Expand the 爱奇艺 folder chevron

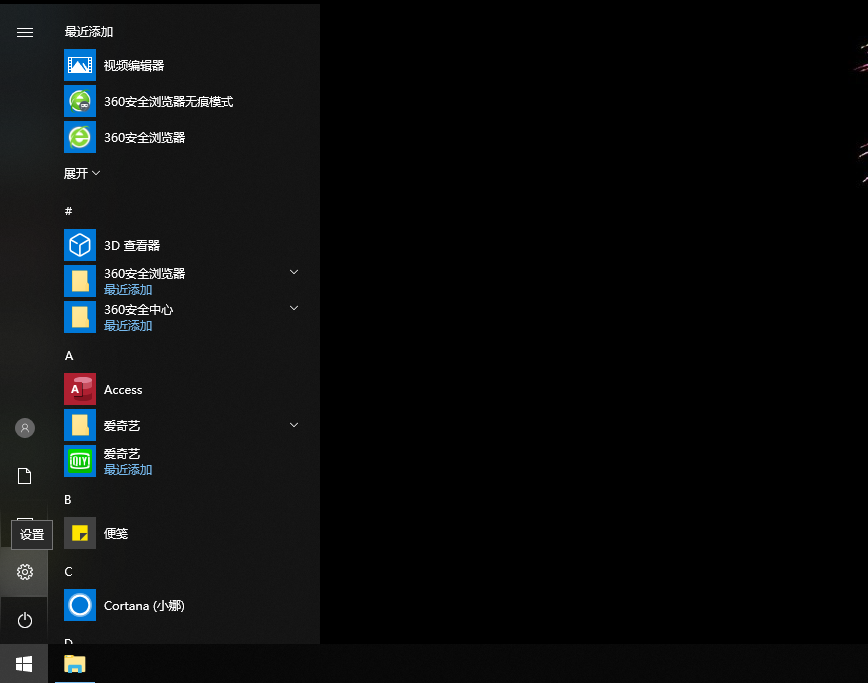point(294,425)
